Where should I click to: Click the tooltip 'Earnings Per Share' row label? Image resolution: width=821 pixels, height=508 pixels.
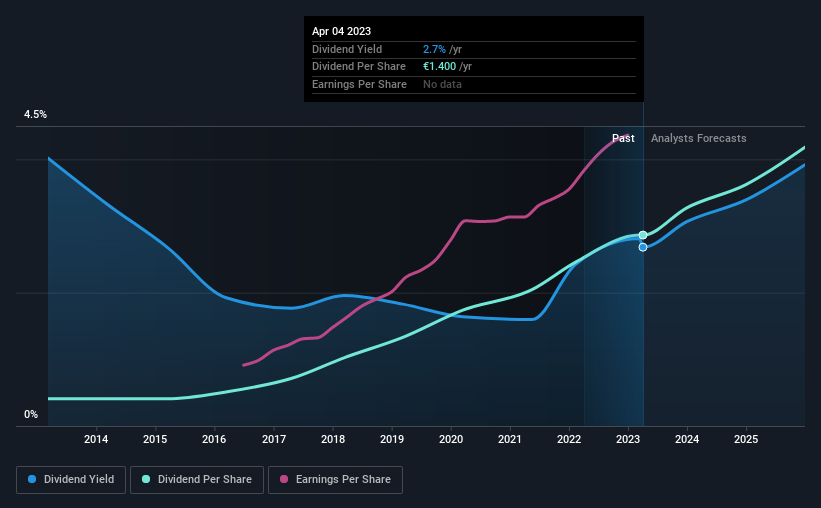click(359, 84)
